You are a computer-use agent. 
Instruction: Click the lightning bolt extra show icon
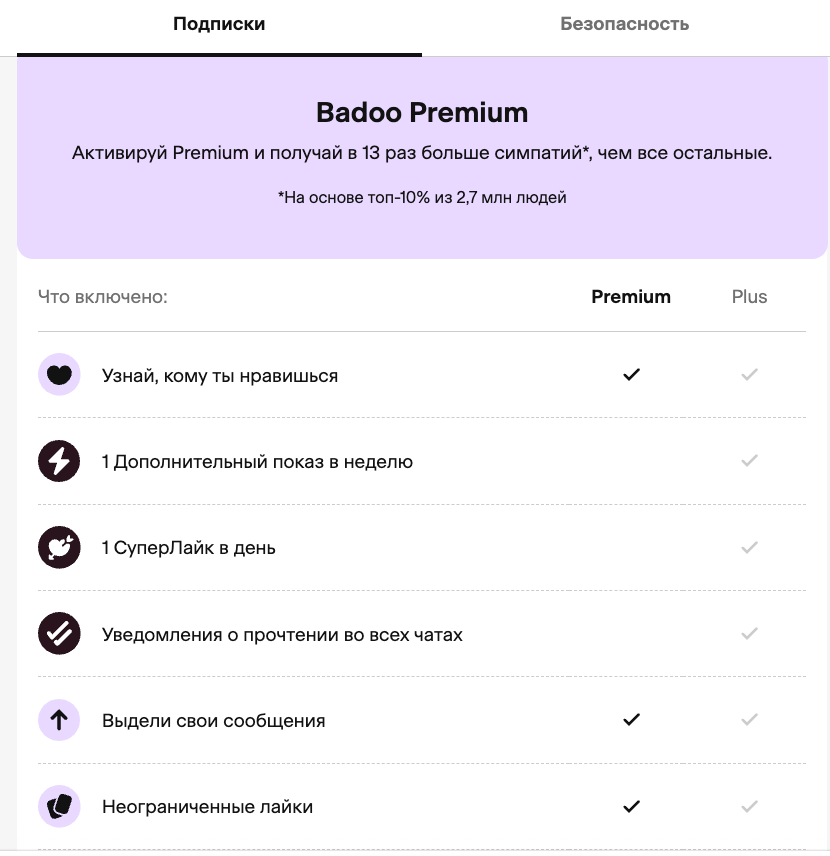click(x=59, y=461)
